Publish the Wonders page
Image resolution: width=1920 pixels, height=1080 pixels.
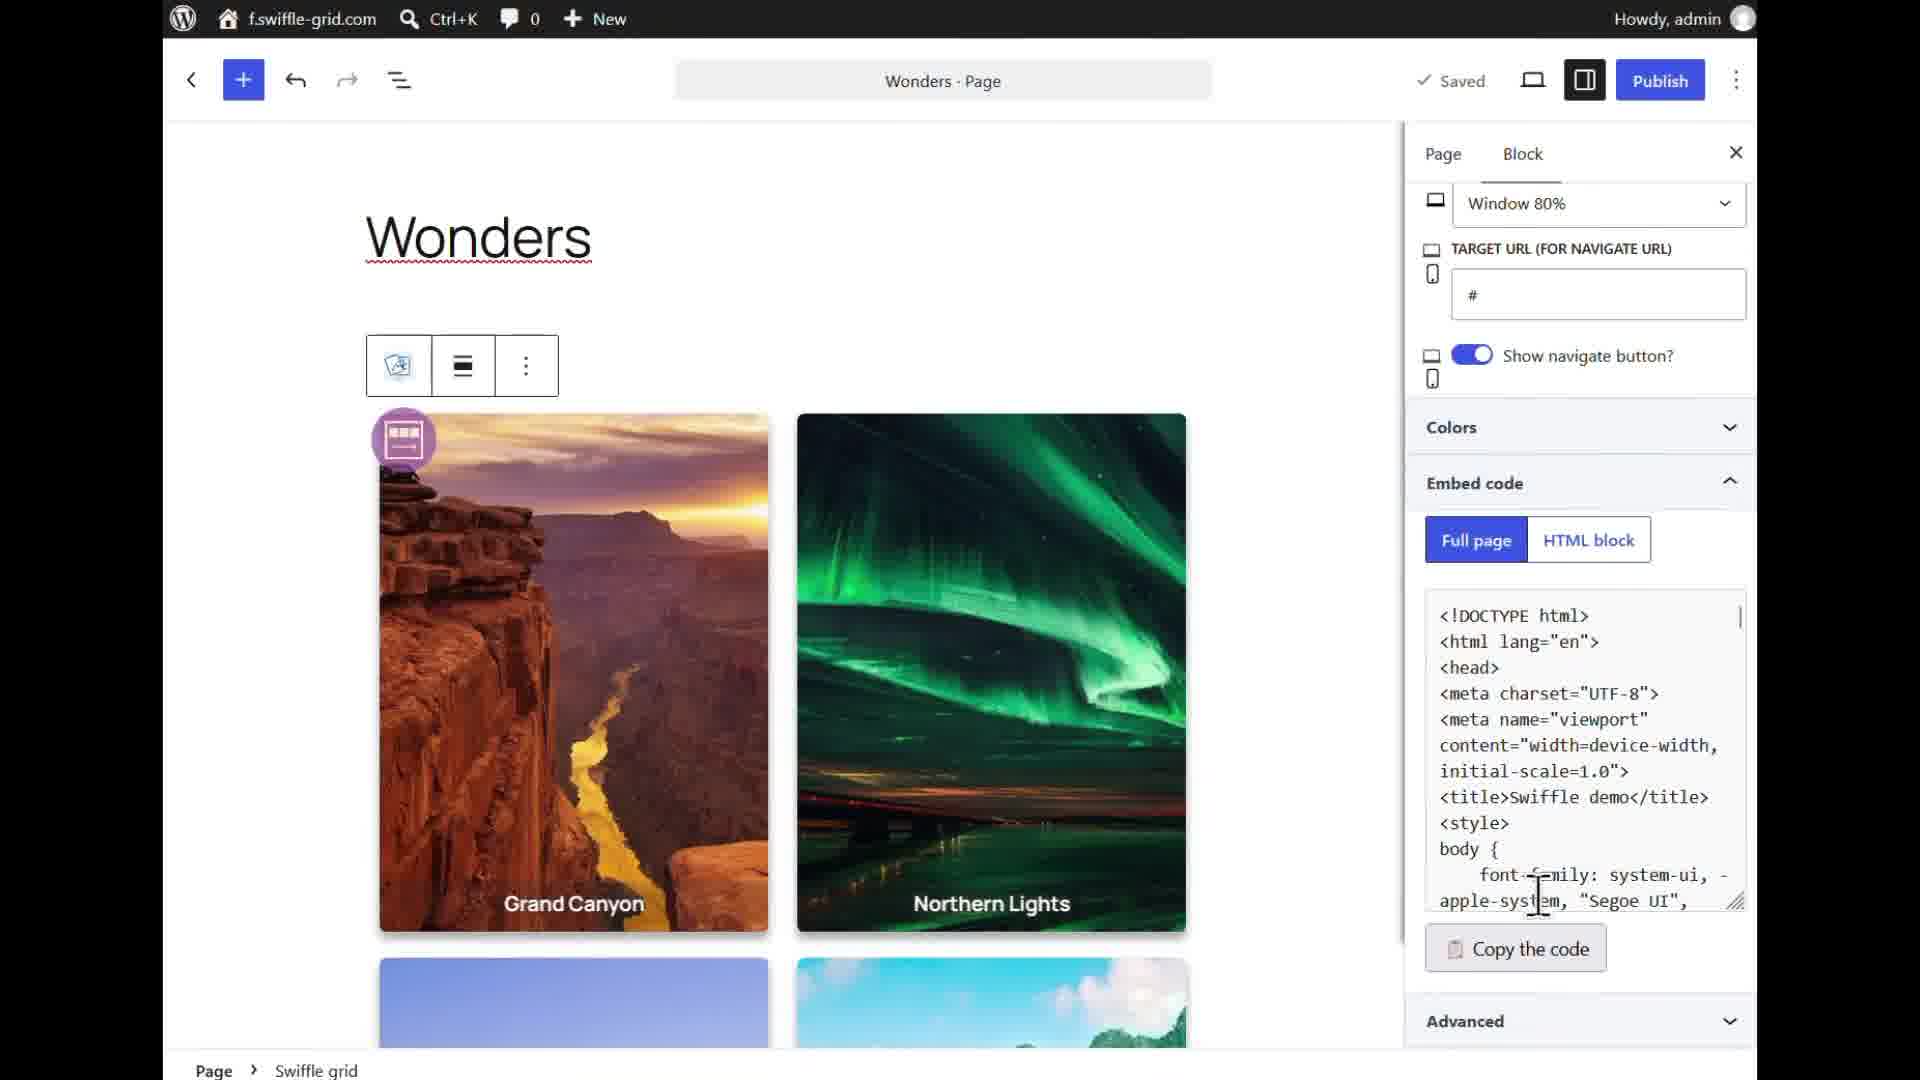1660,80
